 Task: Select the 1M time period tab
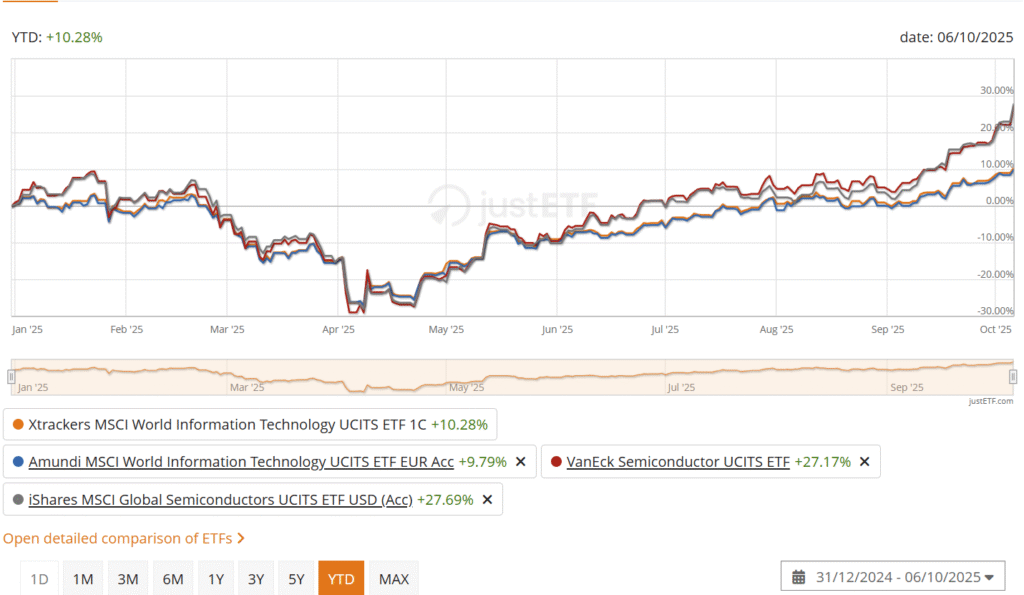83,579
